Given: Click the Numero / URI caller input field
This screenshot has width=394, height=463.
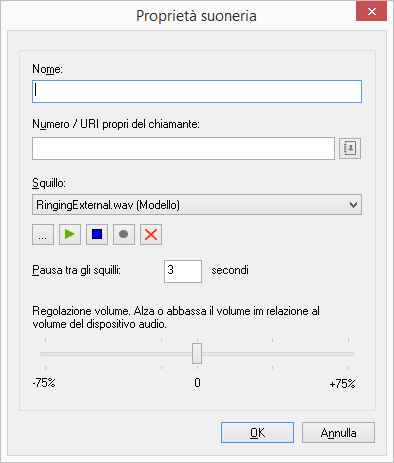Looking at the screenshot, I should click(x=183, y=148).
